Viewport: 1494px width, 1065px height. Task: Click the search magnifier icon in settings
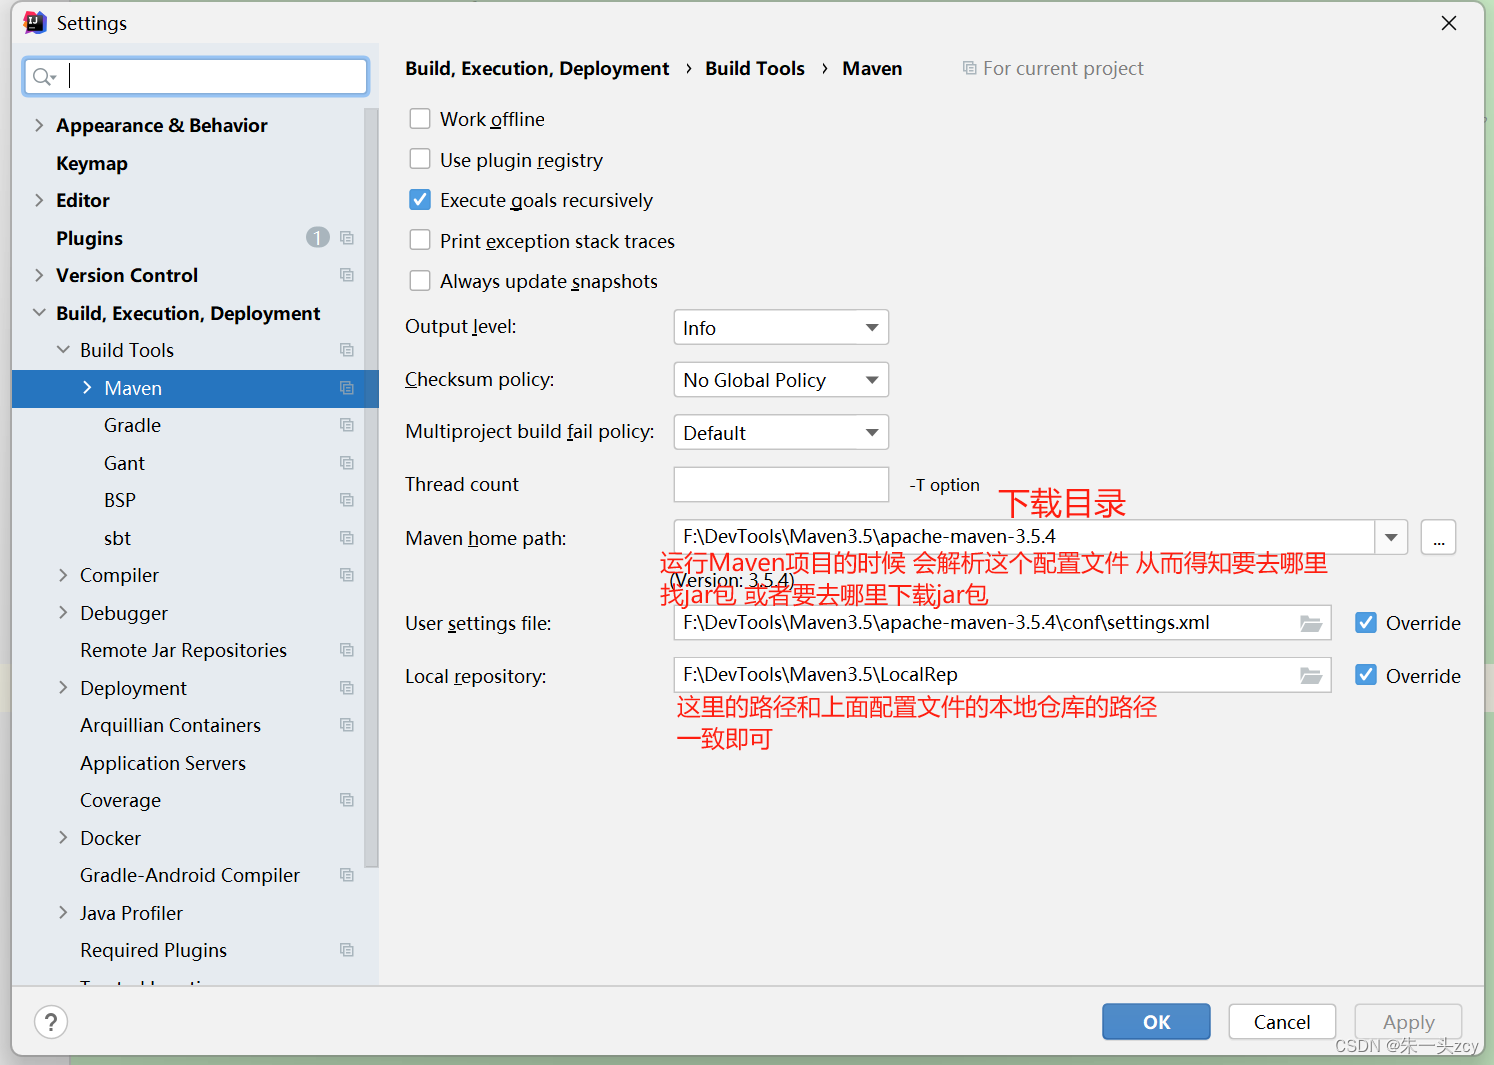pyautogui.click(x=43, y=77)
